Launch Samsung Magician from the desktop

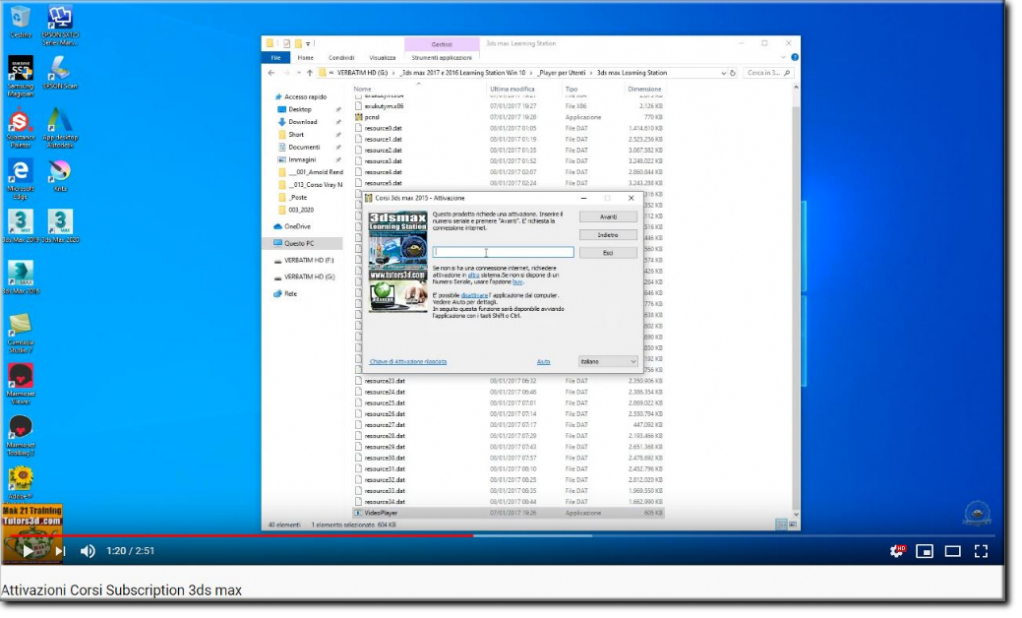20,76
